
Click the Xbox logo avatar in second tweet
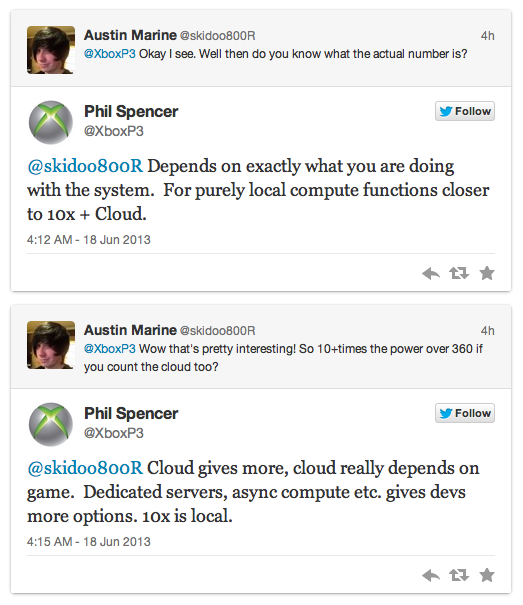coord(51,424)
